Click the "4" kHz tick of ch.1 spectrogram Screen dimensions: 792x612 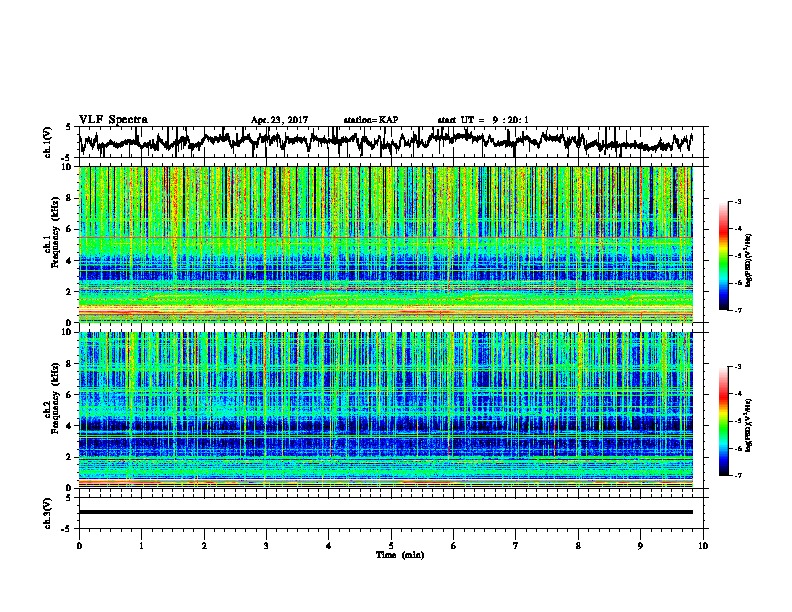[x=69, y=261]
